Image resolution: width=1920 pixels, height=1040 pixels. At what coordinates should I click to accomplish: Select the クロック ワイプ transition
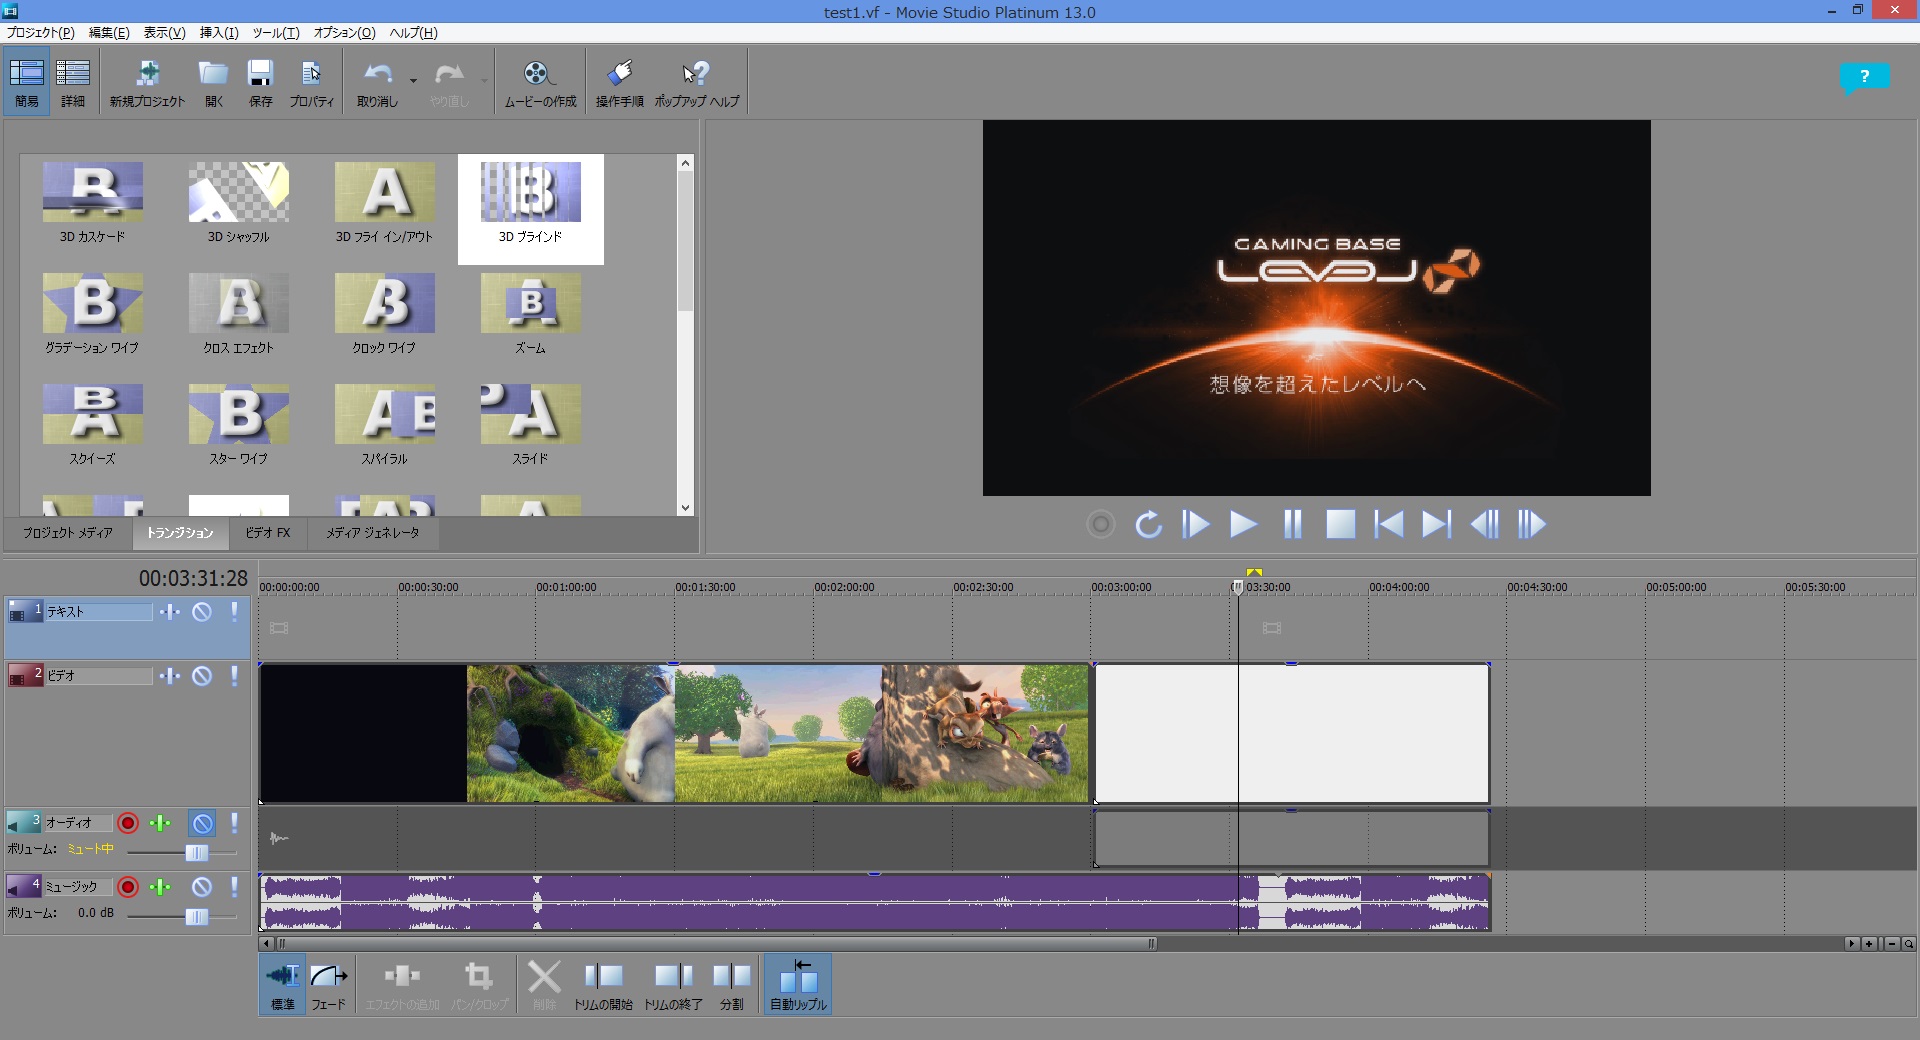click(384, 314)
